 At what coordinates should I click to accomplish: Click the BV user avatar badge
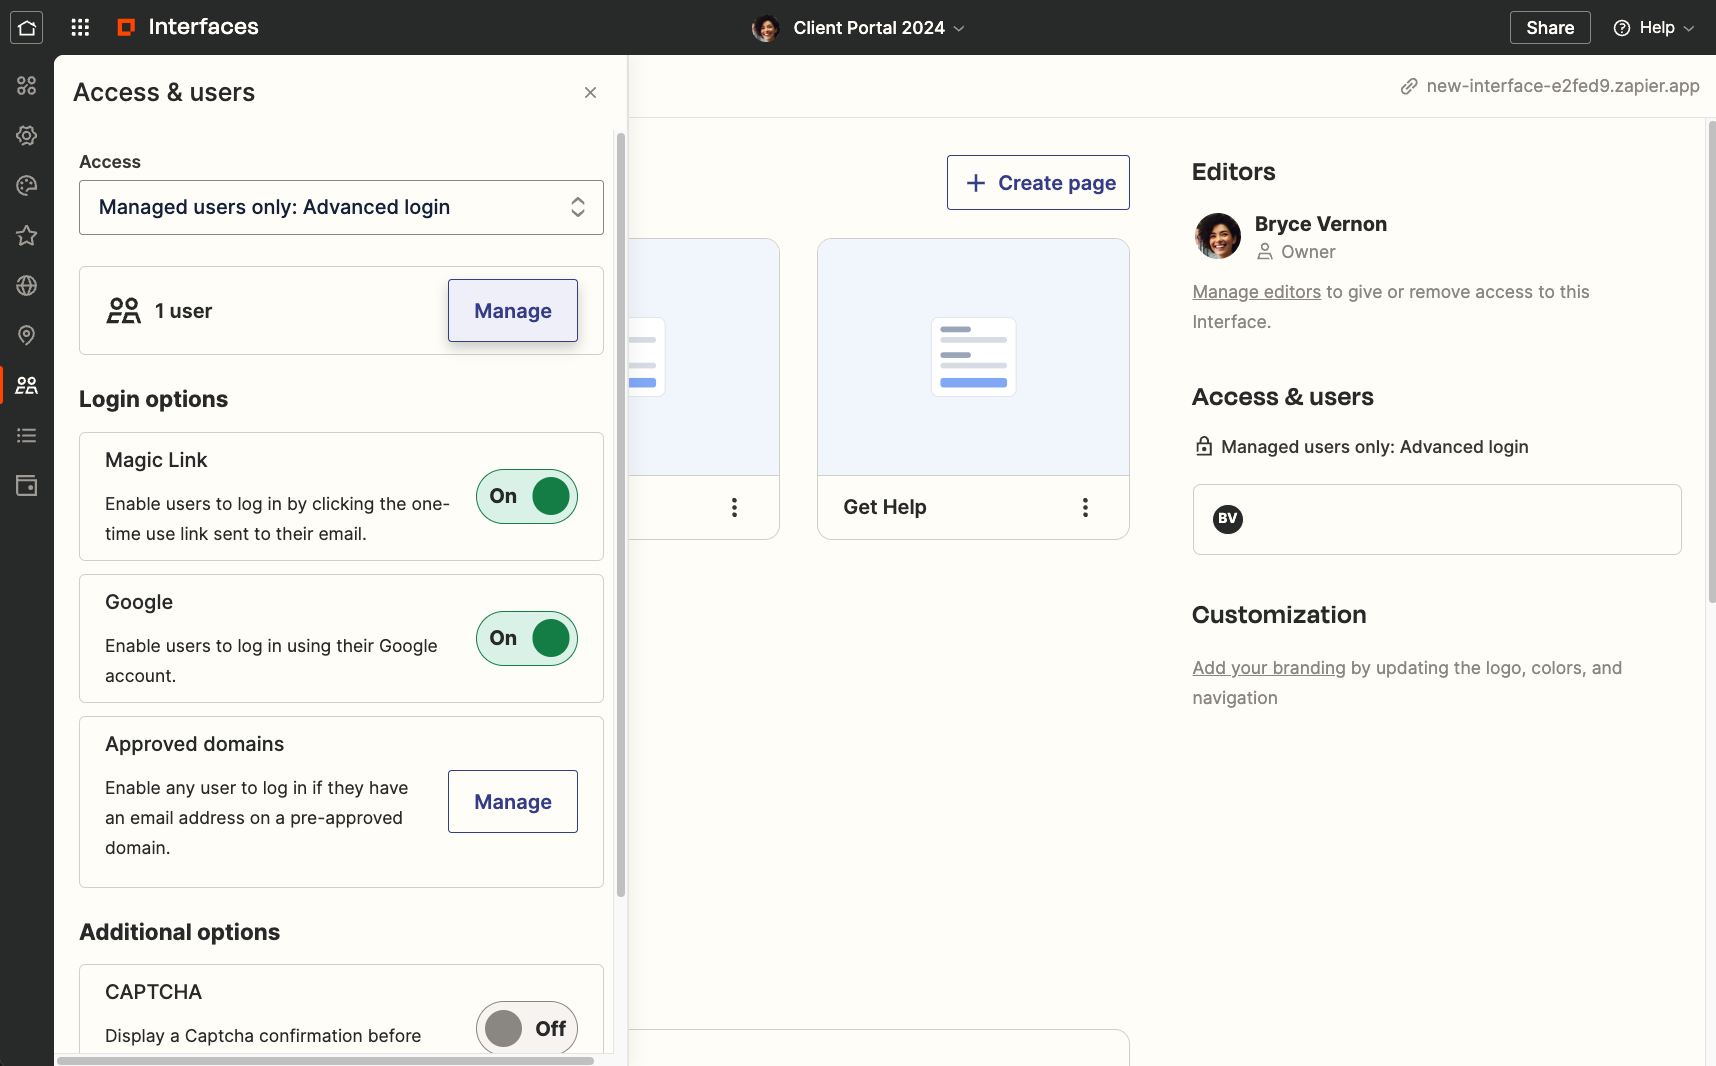pos(1228,519)
